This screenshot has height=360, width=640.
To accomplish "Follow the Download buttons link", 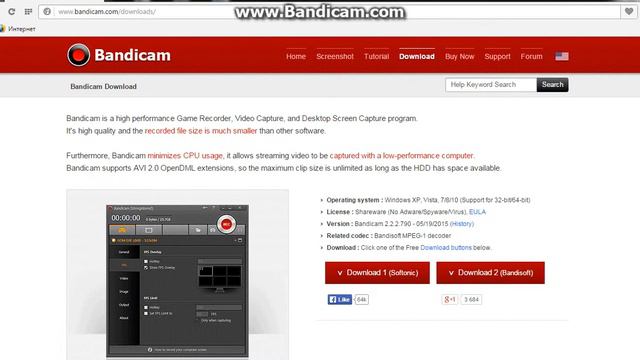I will point(446,247).
